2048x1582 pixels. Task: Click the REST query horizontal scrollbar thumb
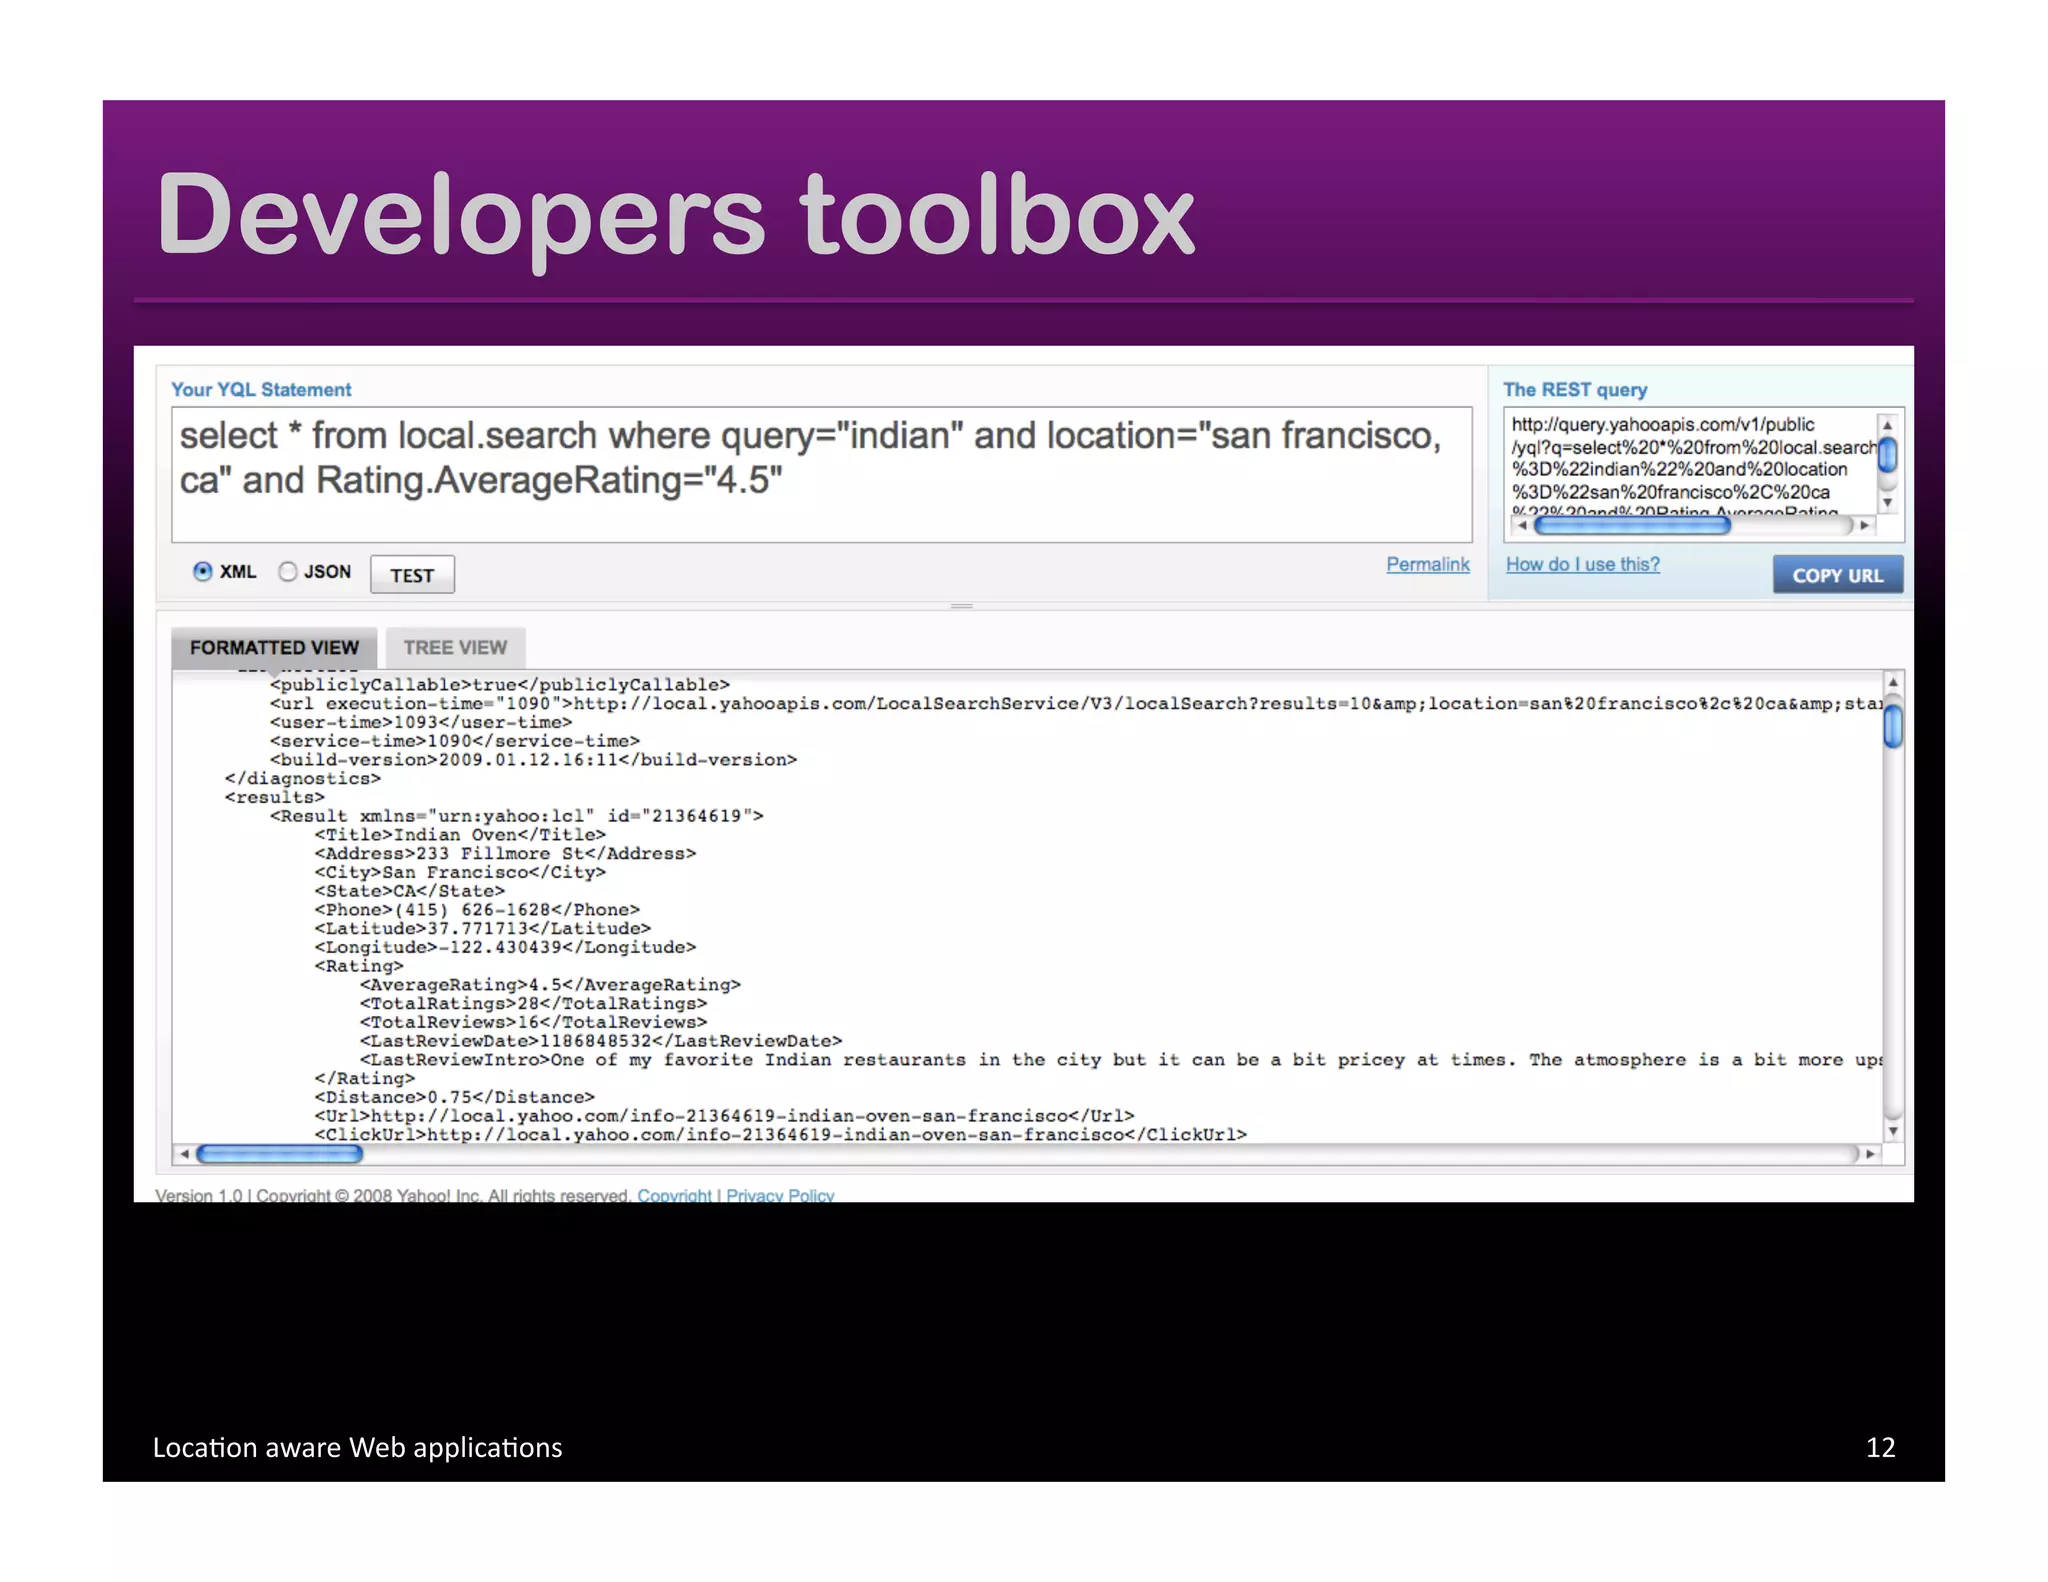pyautogui.click(x=1632, y=525)
